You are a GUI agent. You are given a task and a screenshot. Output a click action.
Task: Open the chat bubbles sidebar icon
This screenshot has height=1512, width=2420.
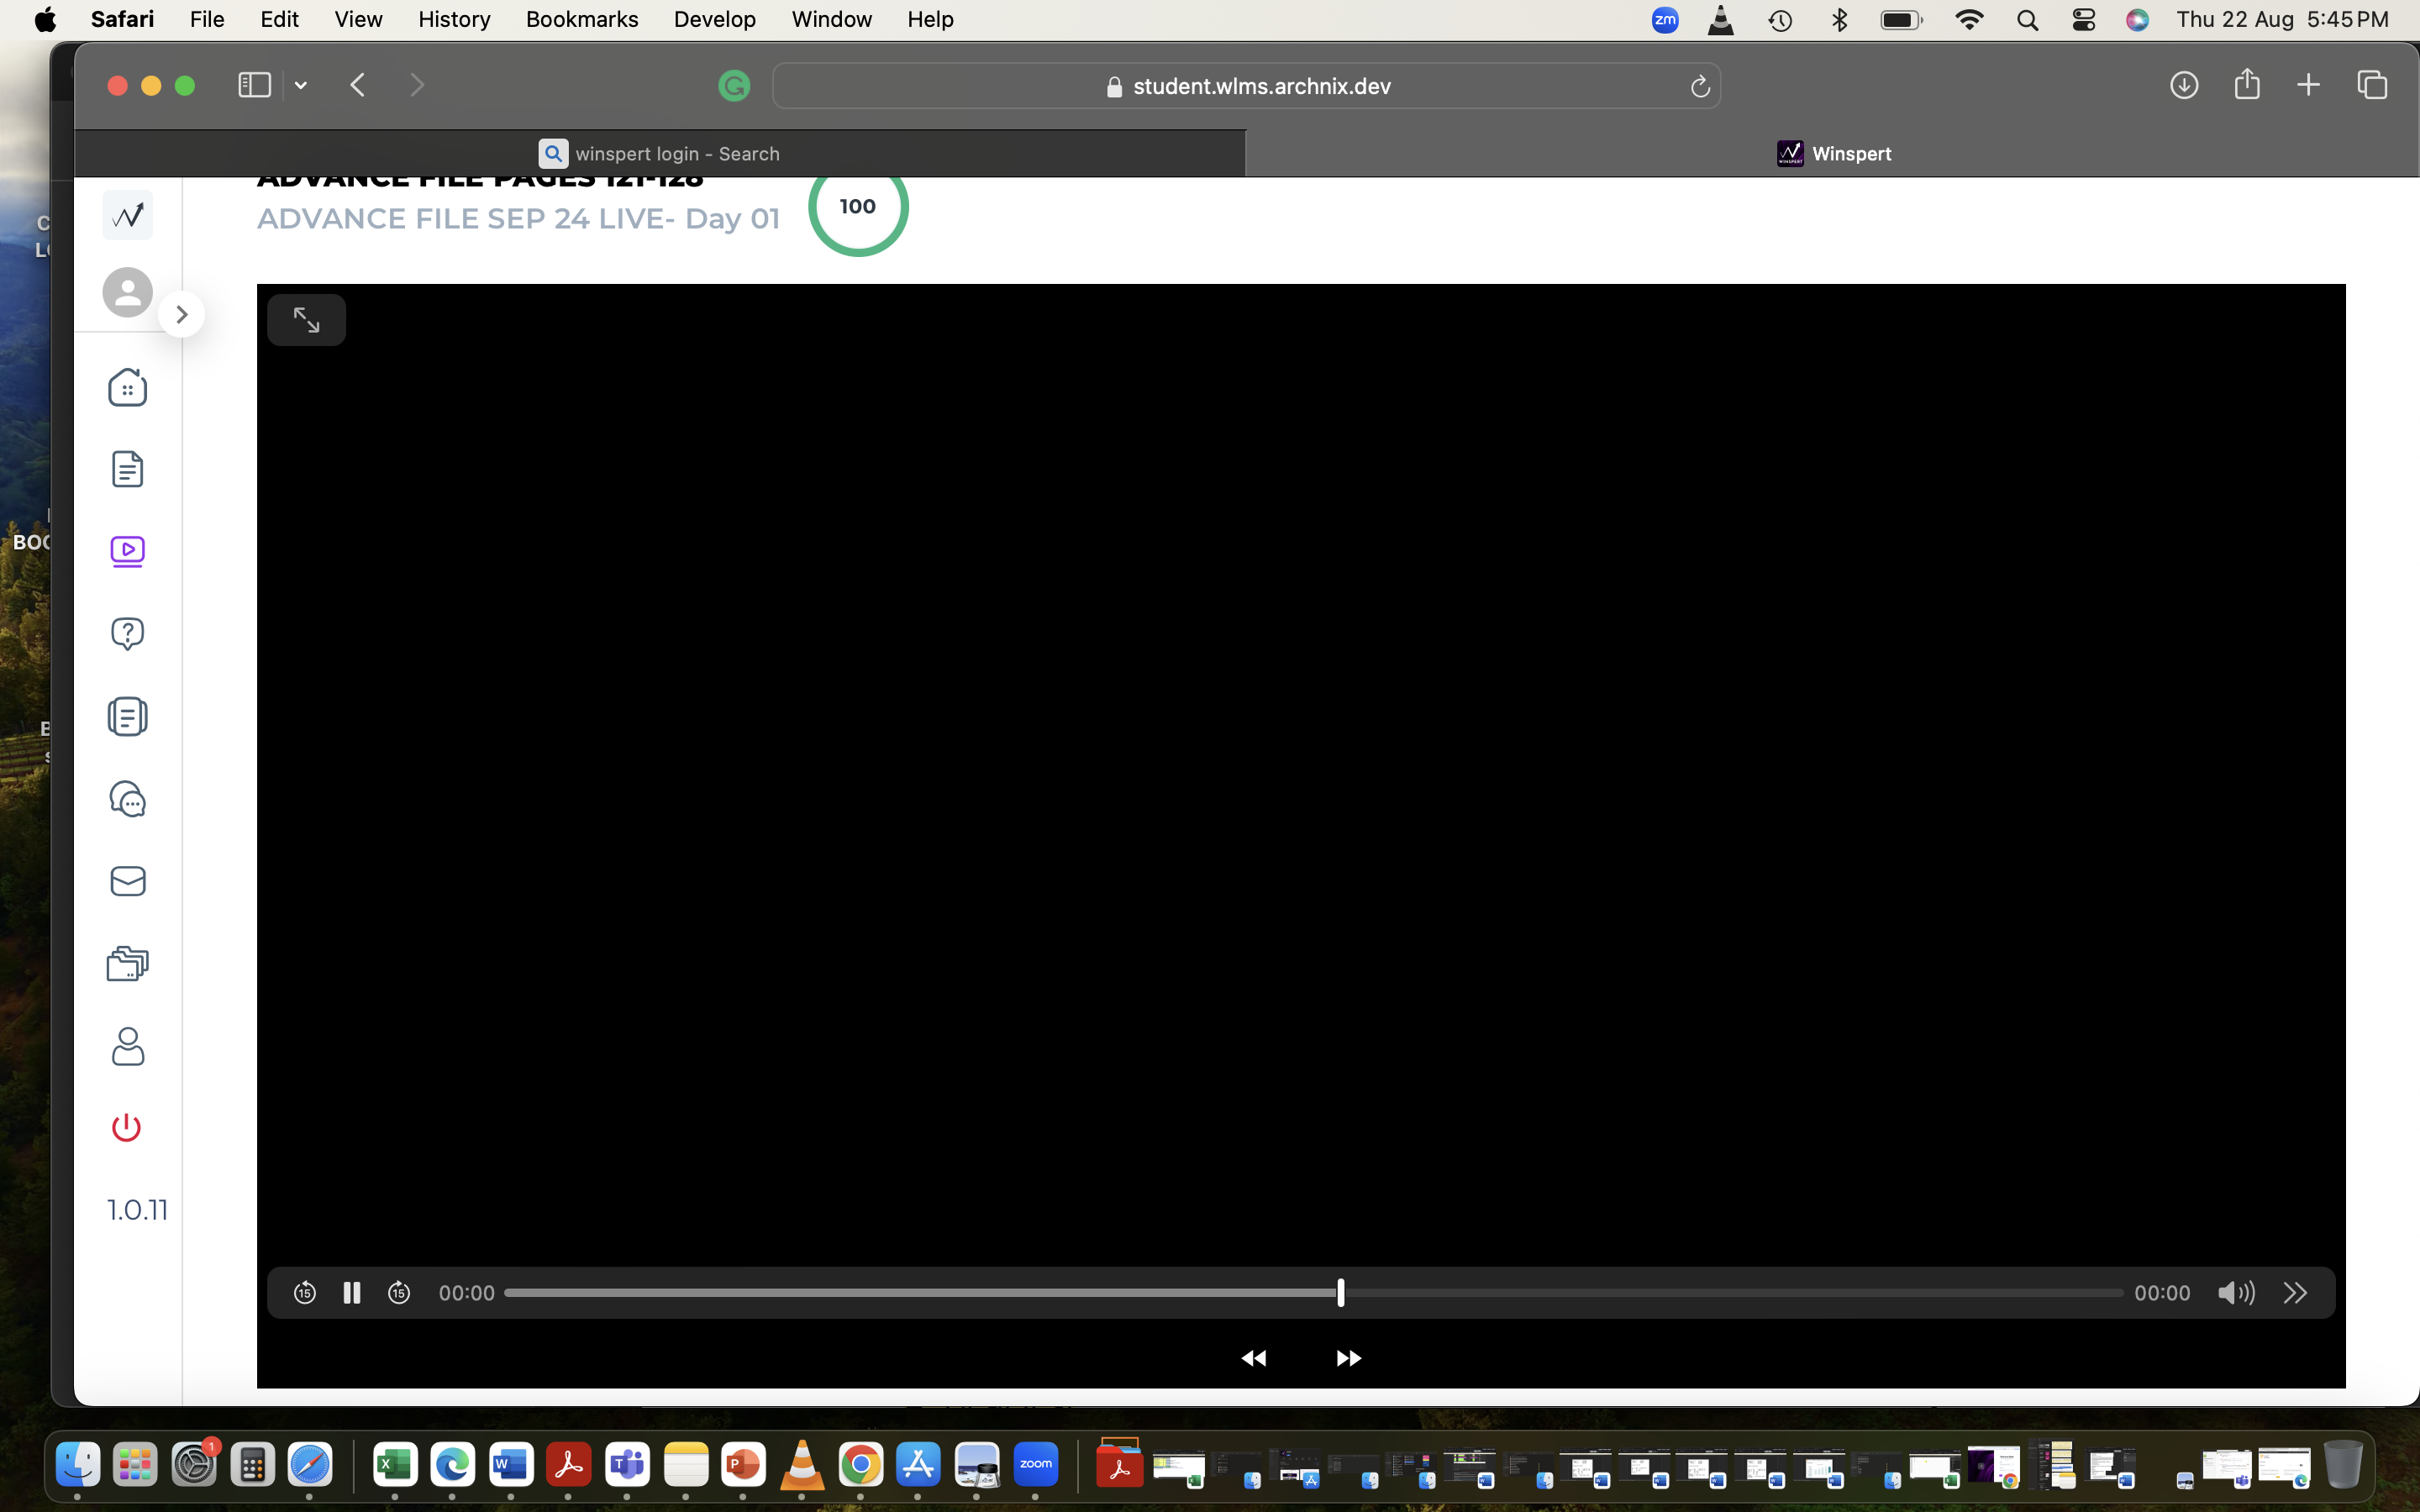click(127, 799)
